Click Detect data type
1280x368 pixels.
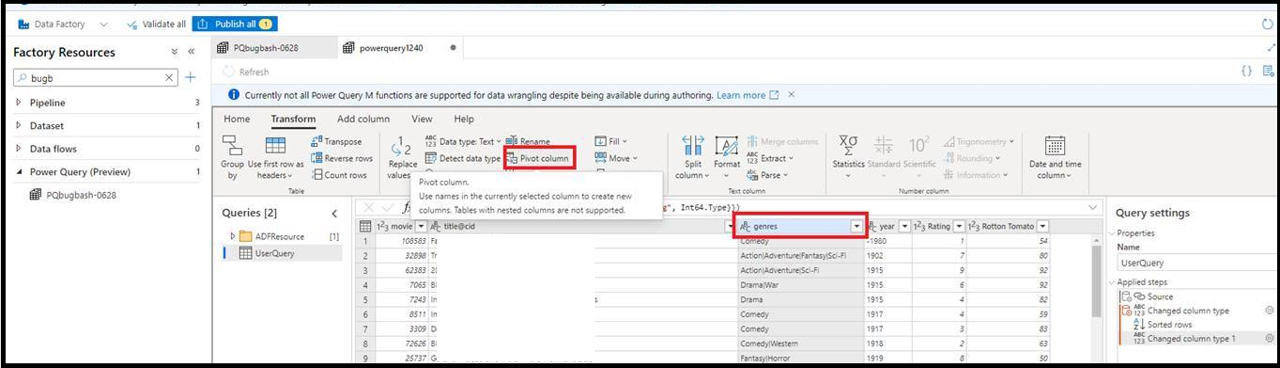(462, 158)
